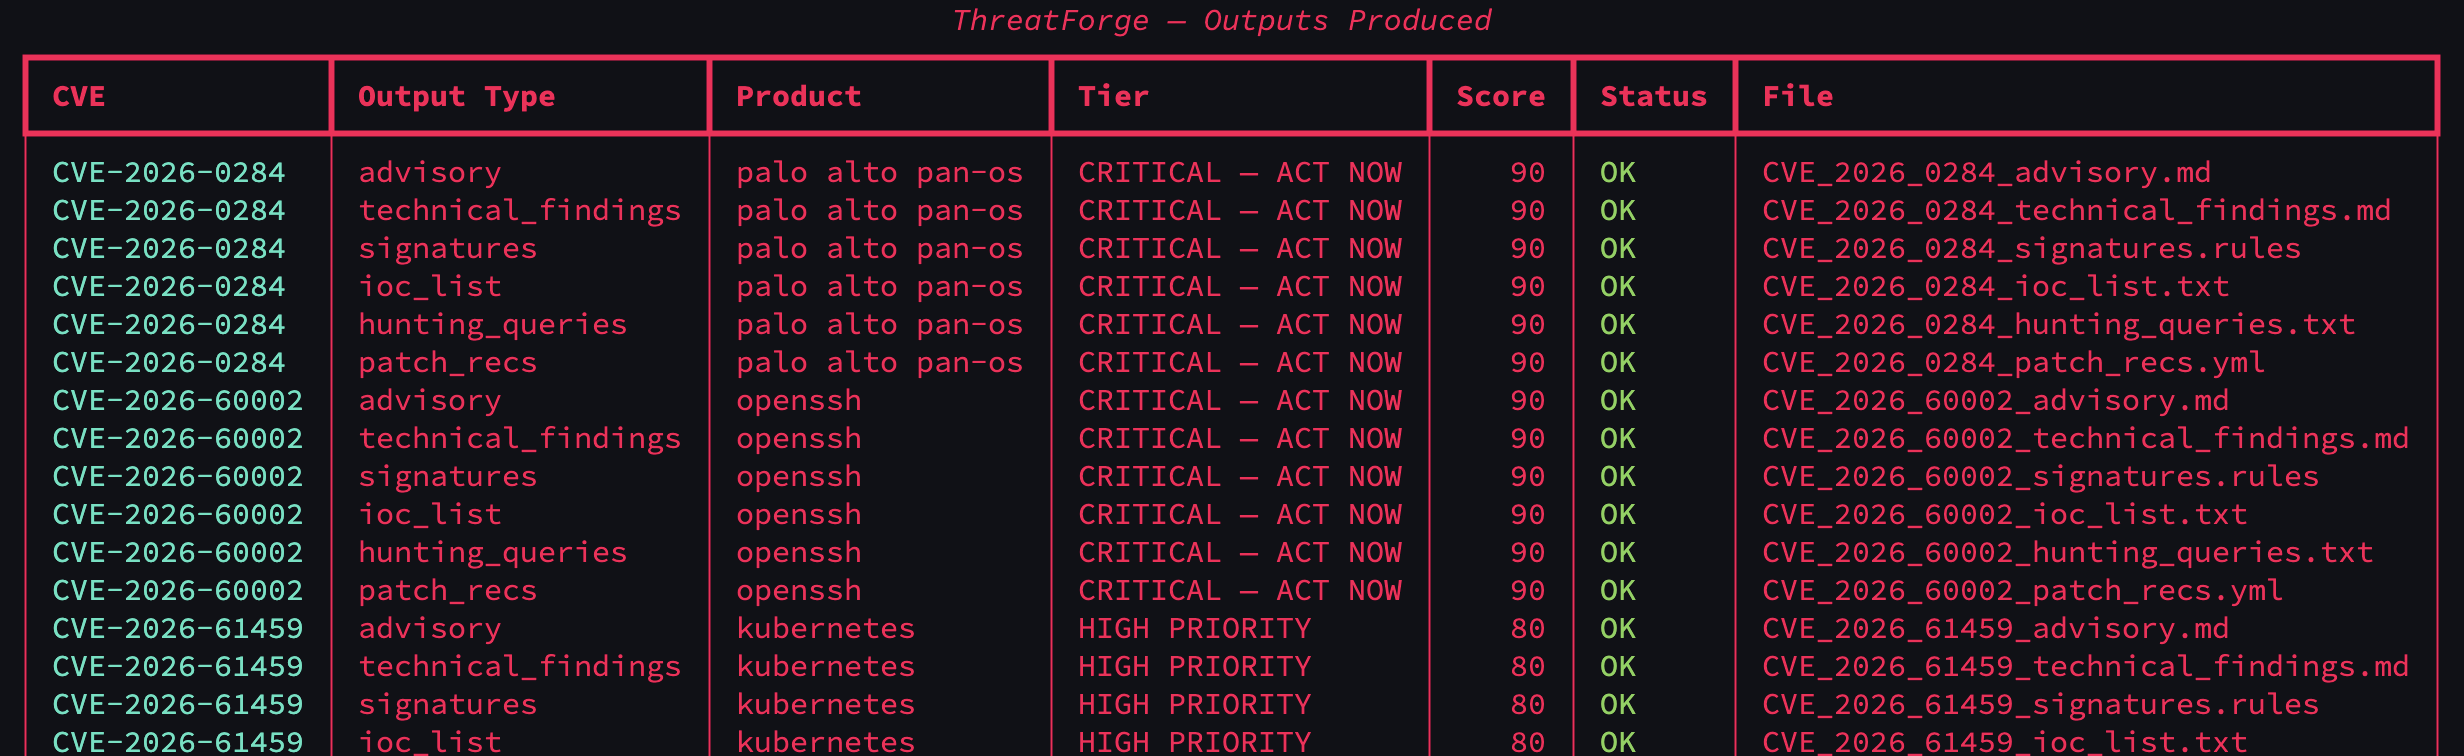This screenshot has width=2464, height=756.
Task: Open CVE_2026_0284_advisory.md file entry
Action: (1986, 173)
